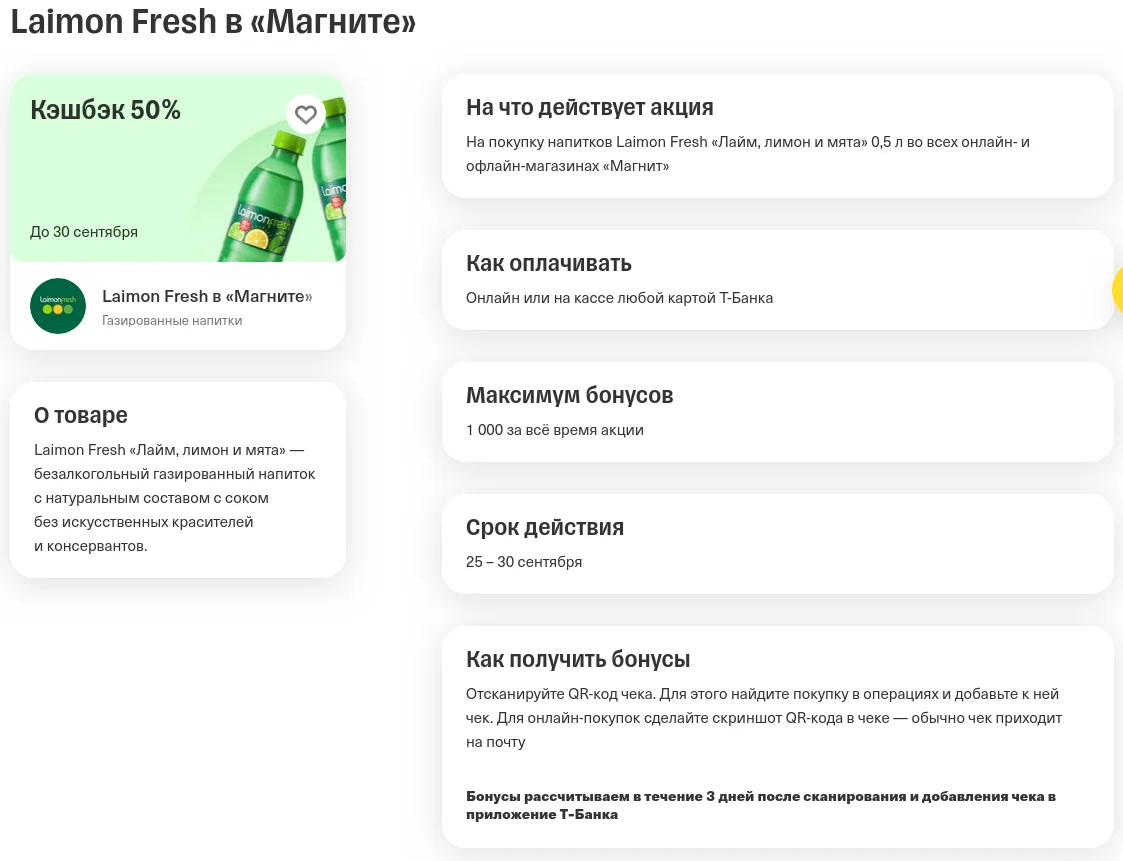Toggle the heart favorite icon on cashback card
This screenshot has width=1123, height=861.
pyautogui.click(x=306, y=115)
